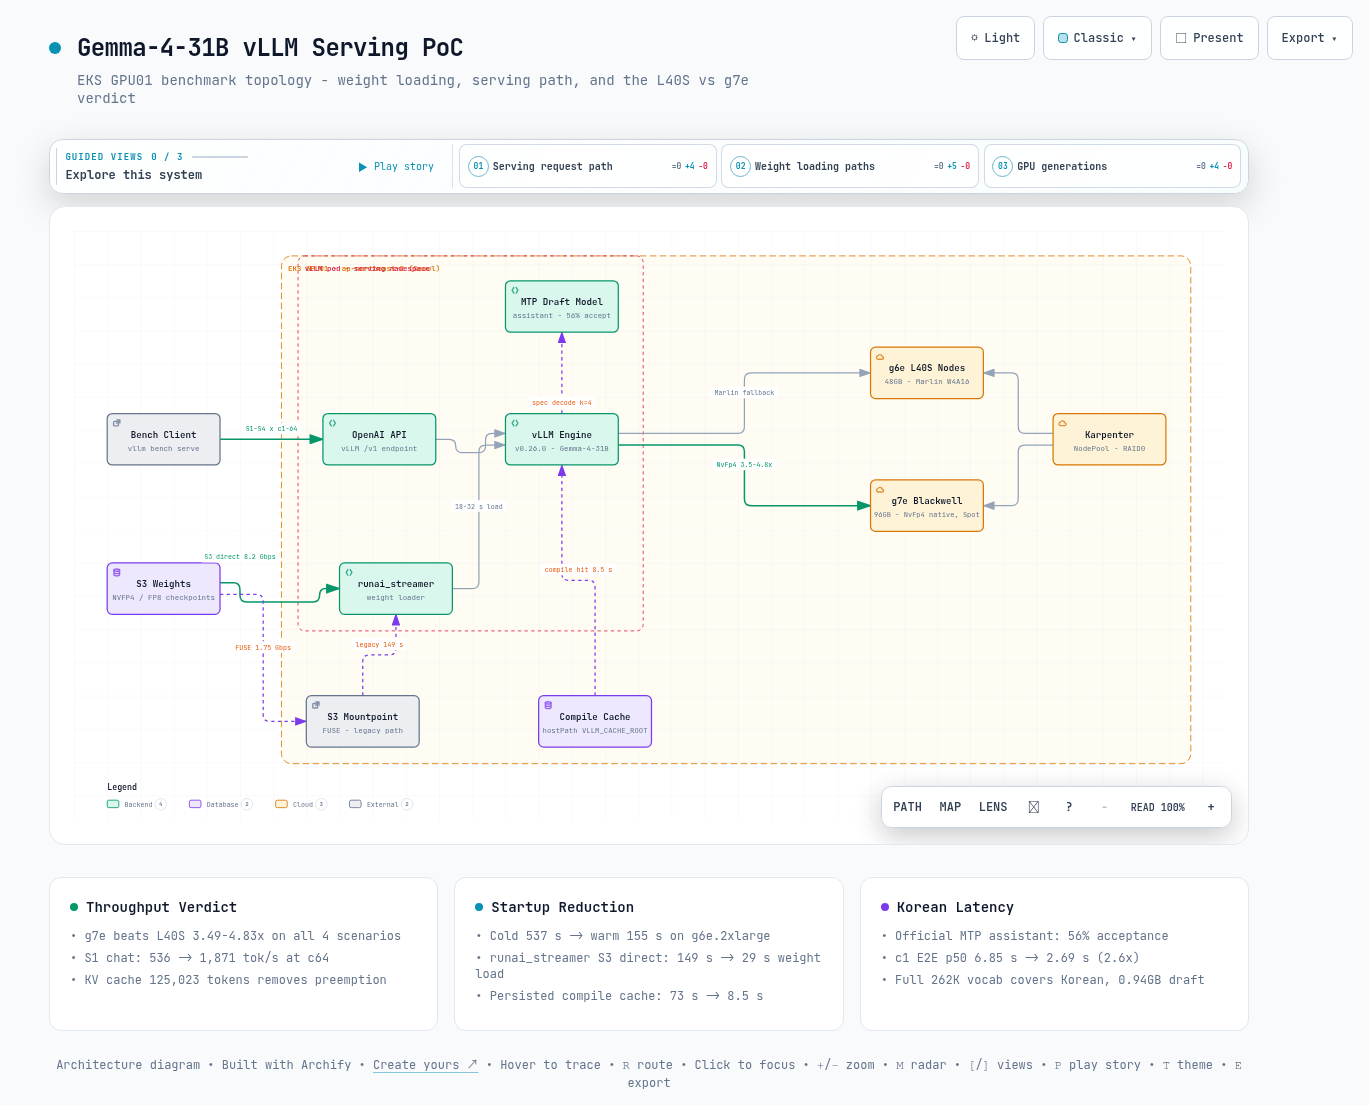This screenshot has height=1105, width=1369.
Task: Click the 'legacy 149 s' edge label
Action: coord(379,645)
